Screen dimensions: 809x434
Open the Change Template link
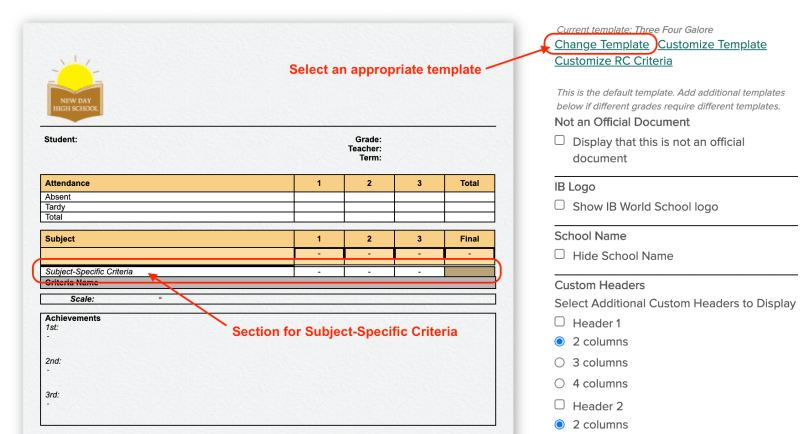coord(602,44)
